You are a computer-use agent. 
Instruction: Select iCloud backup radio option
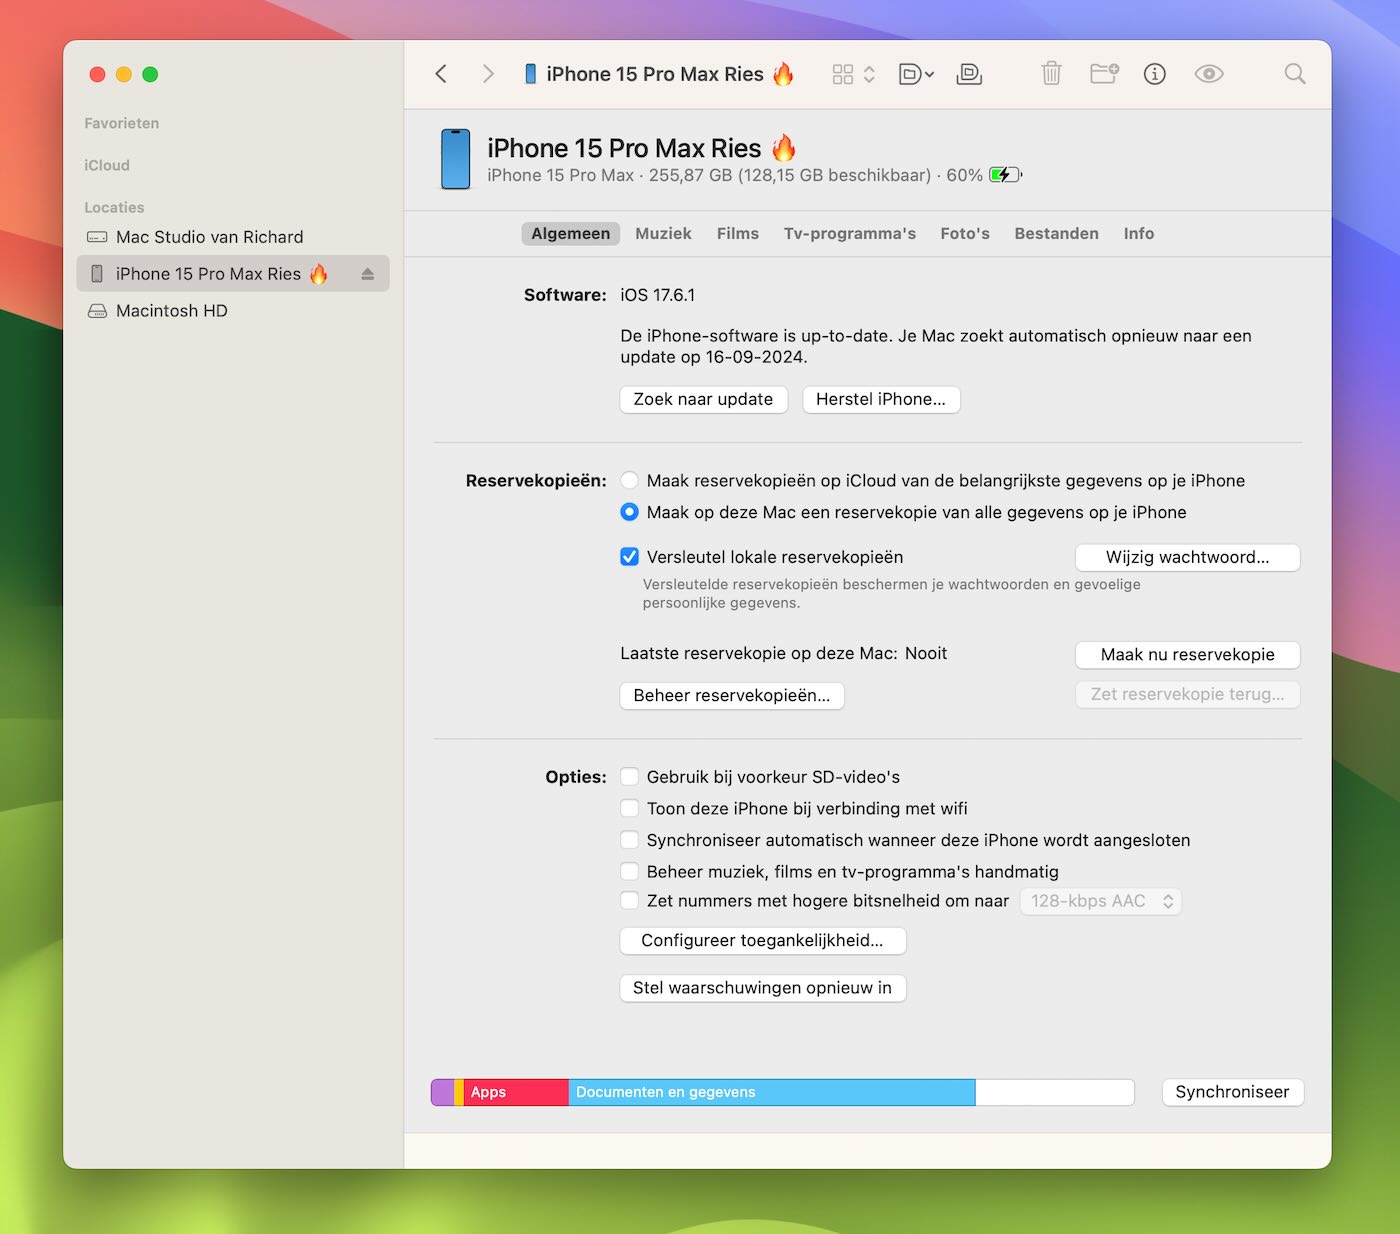pos(630,481)
